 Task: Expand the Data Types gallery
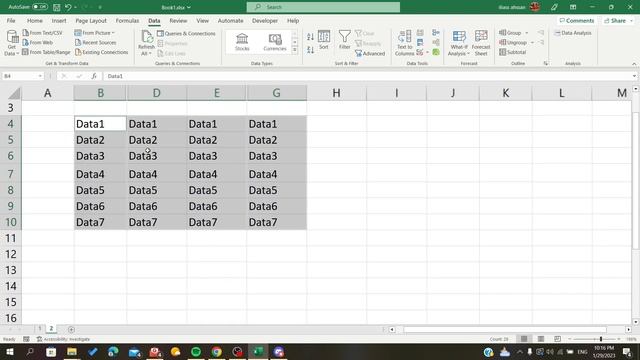295,50
